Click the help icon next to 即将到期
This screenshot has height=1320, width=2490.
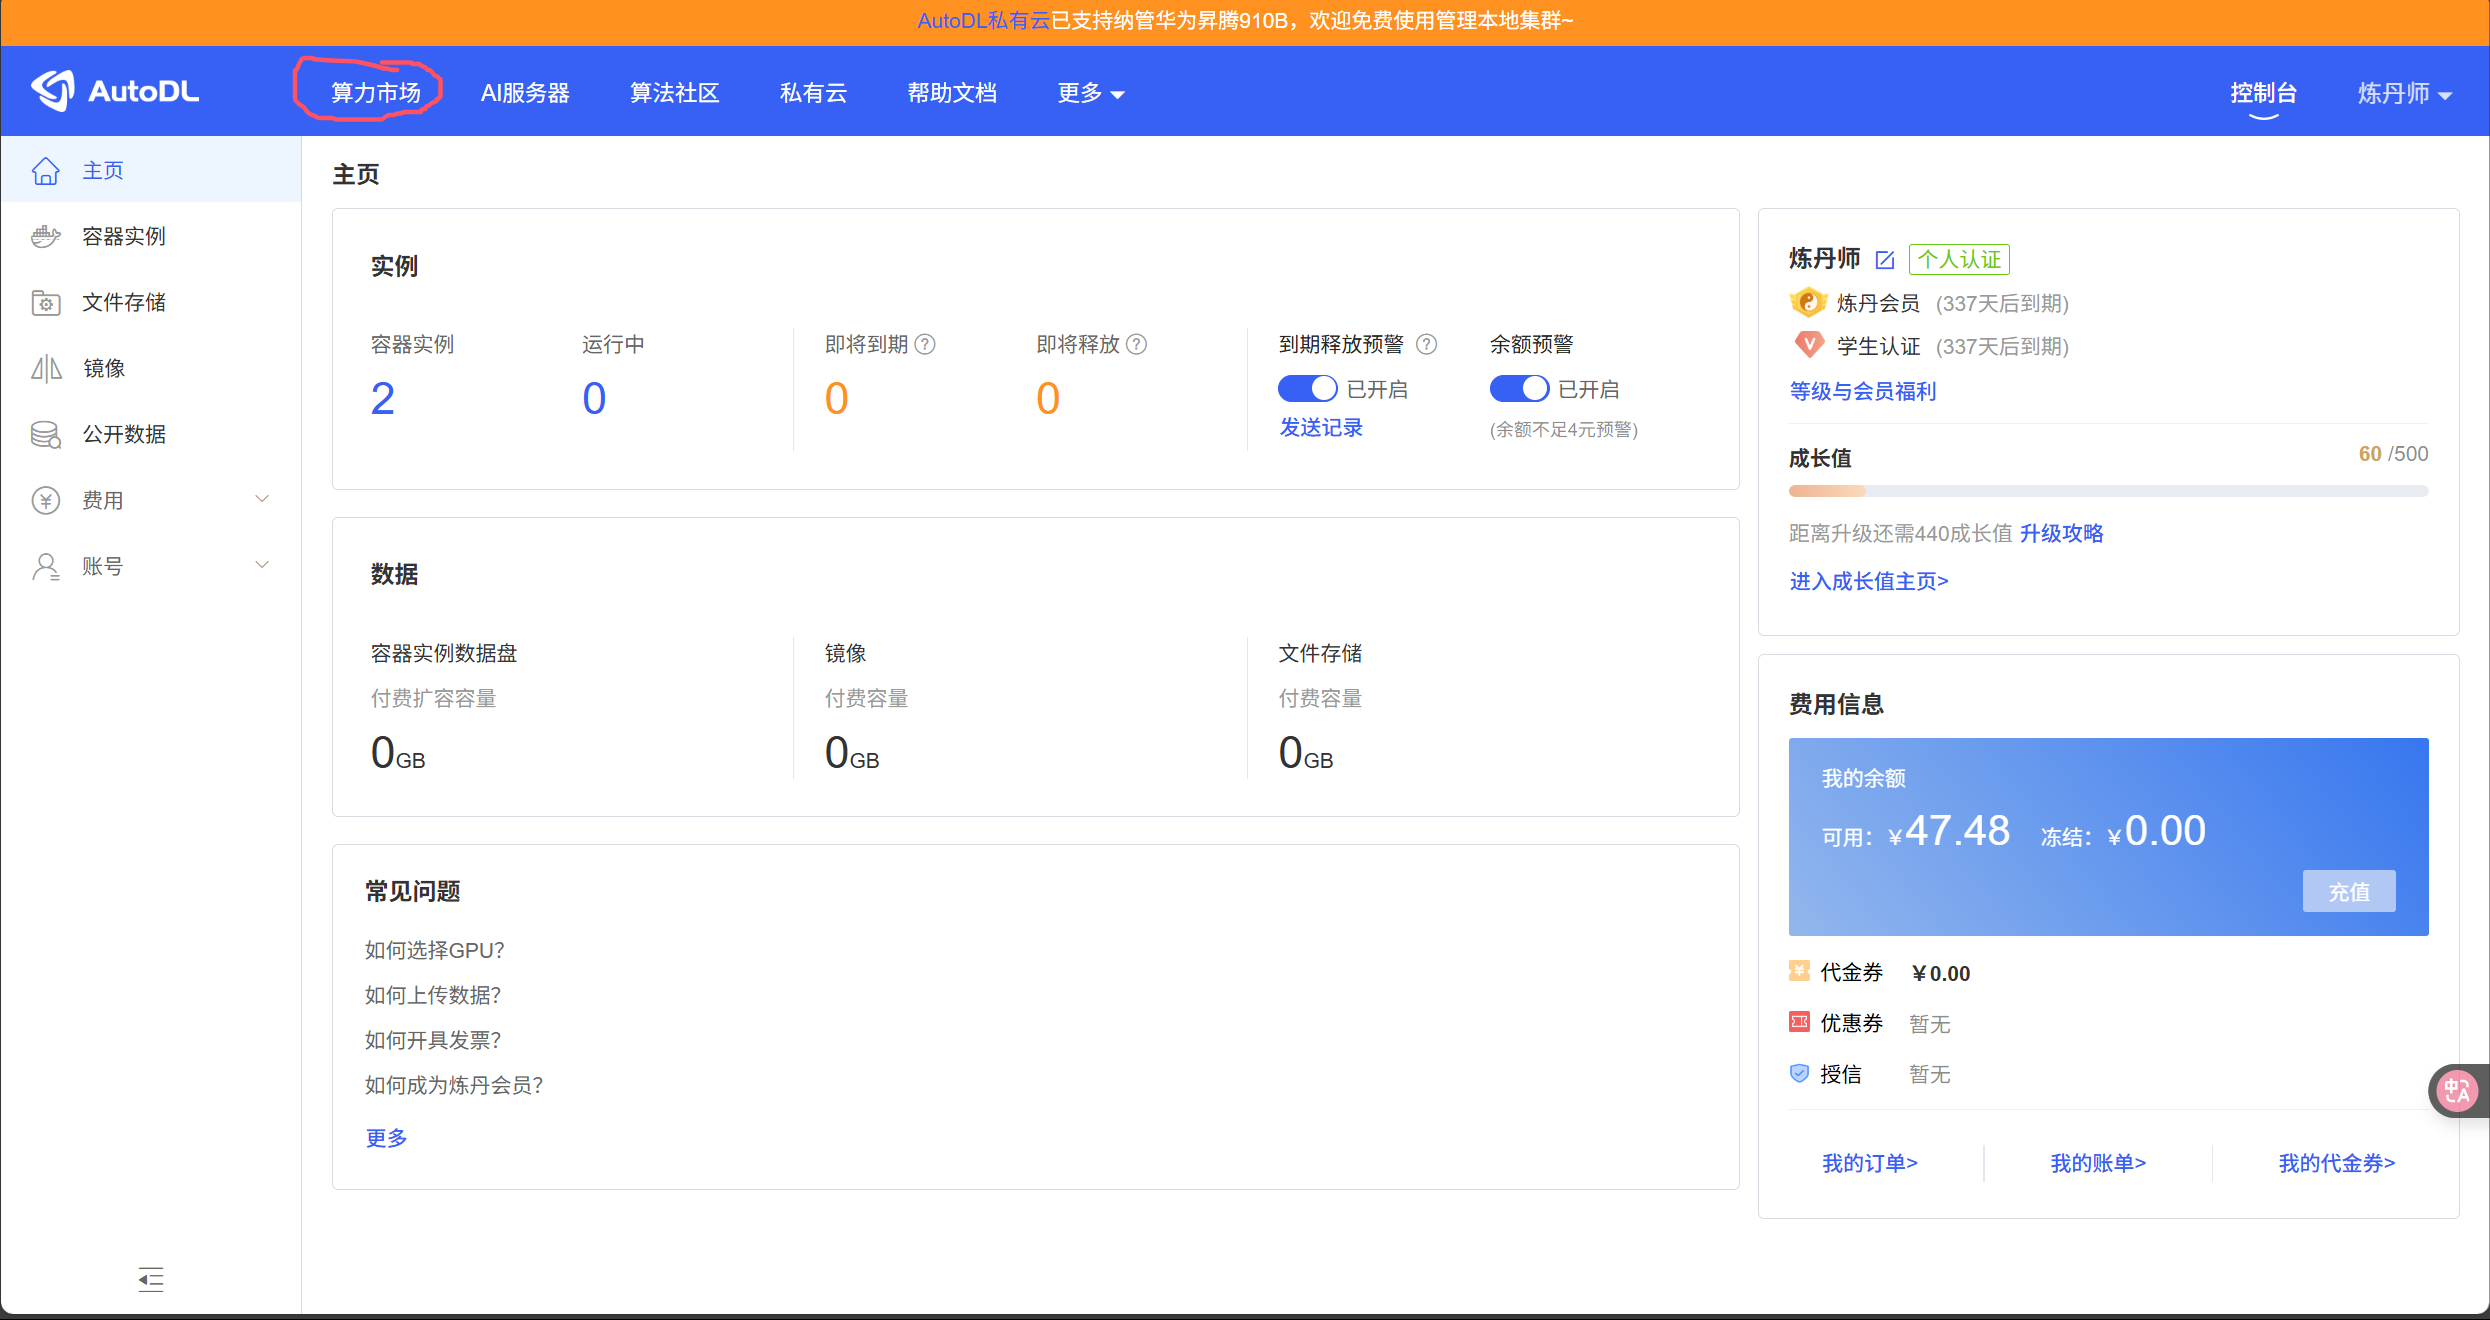(x=926, y=345)
